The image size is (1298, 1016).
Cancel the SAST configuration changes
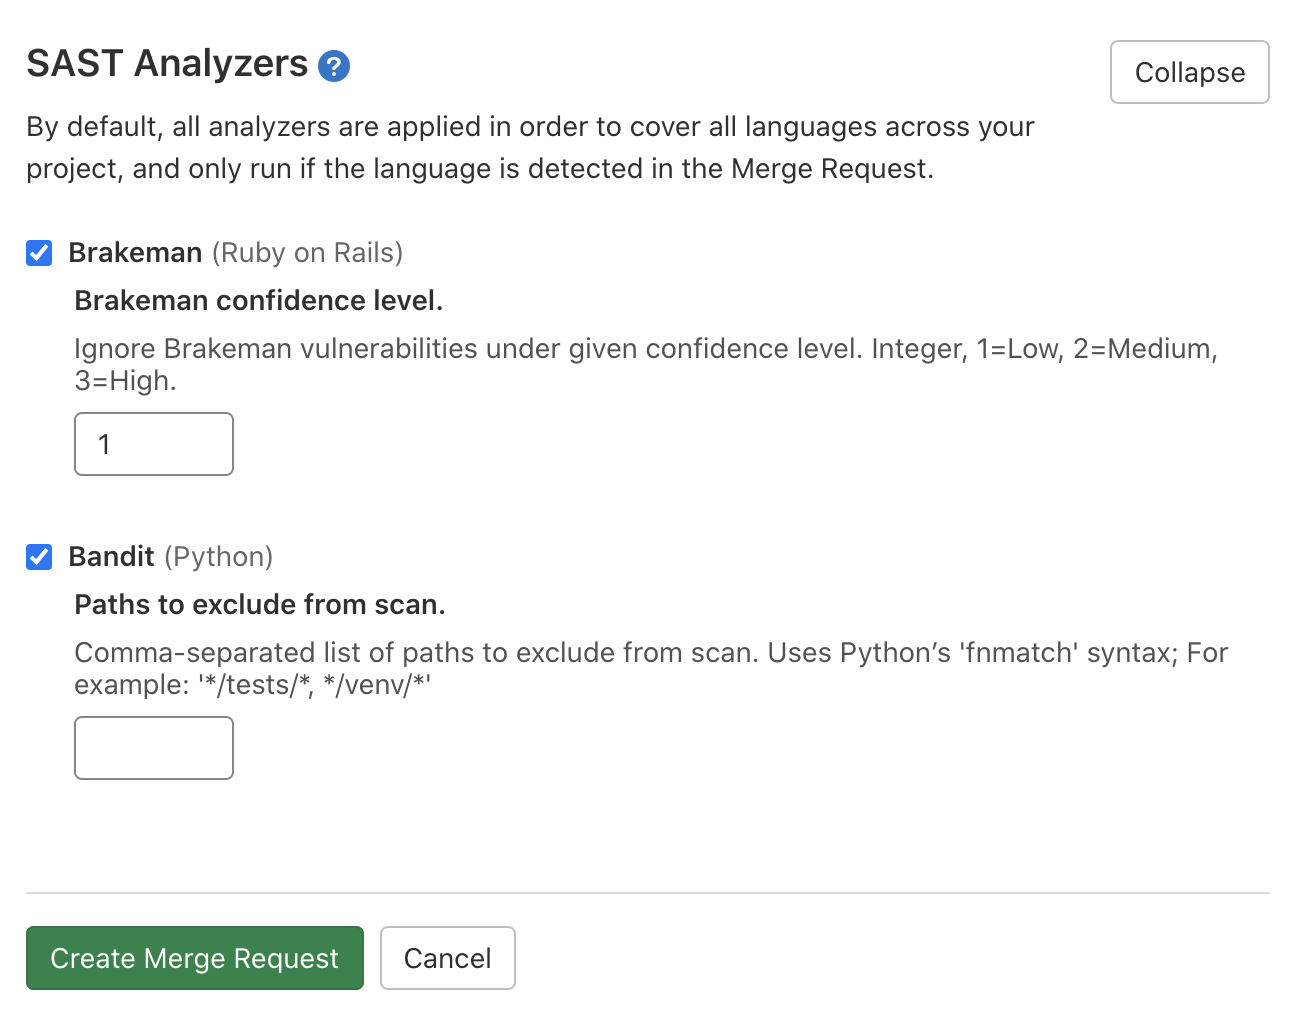(x=447, y=958)
